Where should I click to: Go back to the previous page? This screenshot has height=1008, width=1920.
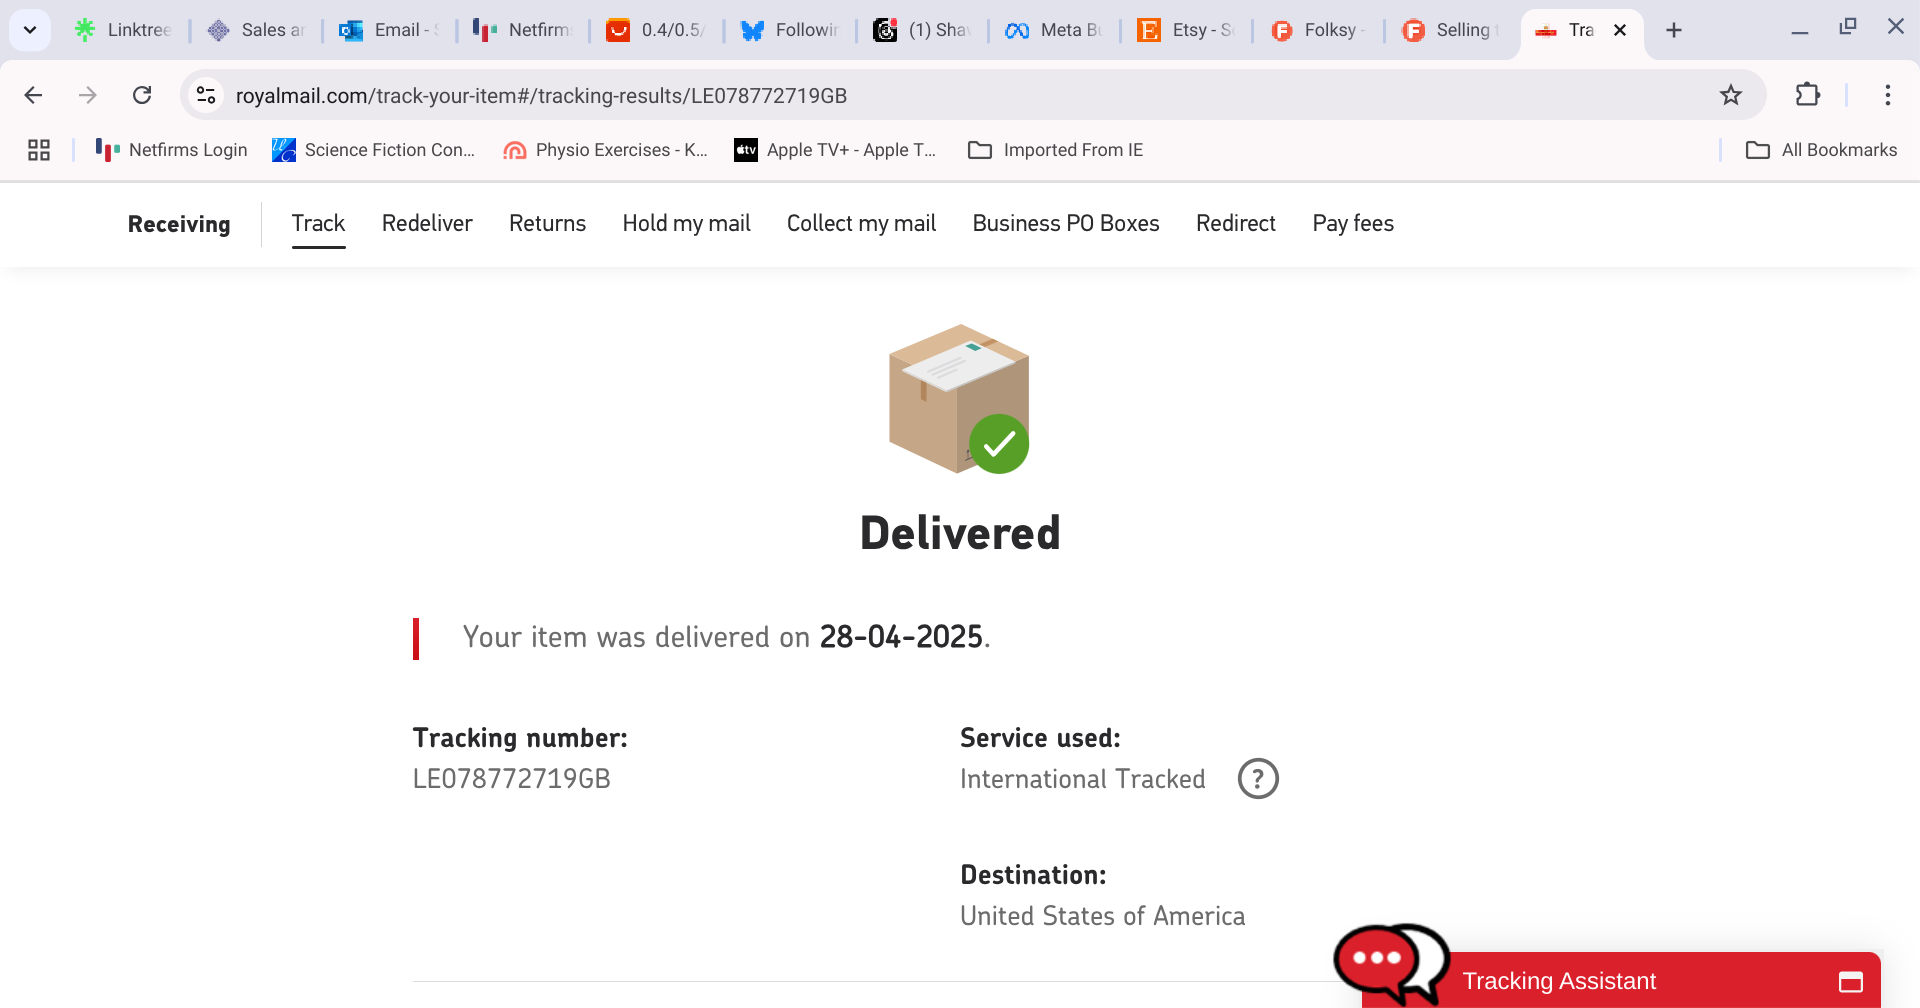(x=33, y=95)
